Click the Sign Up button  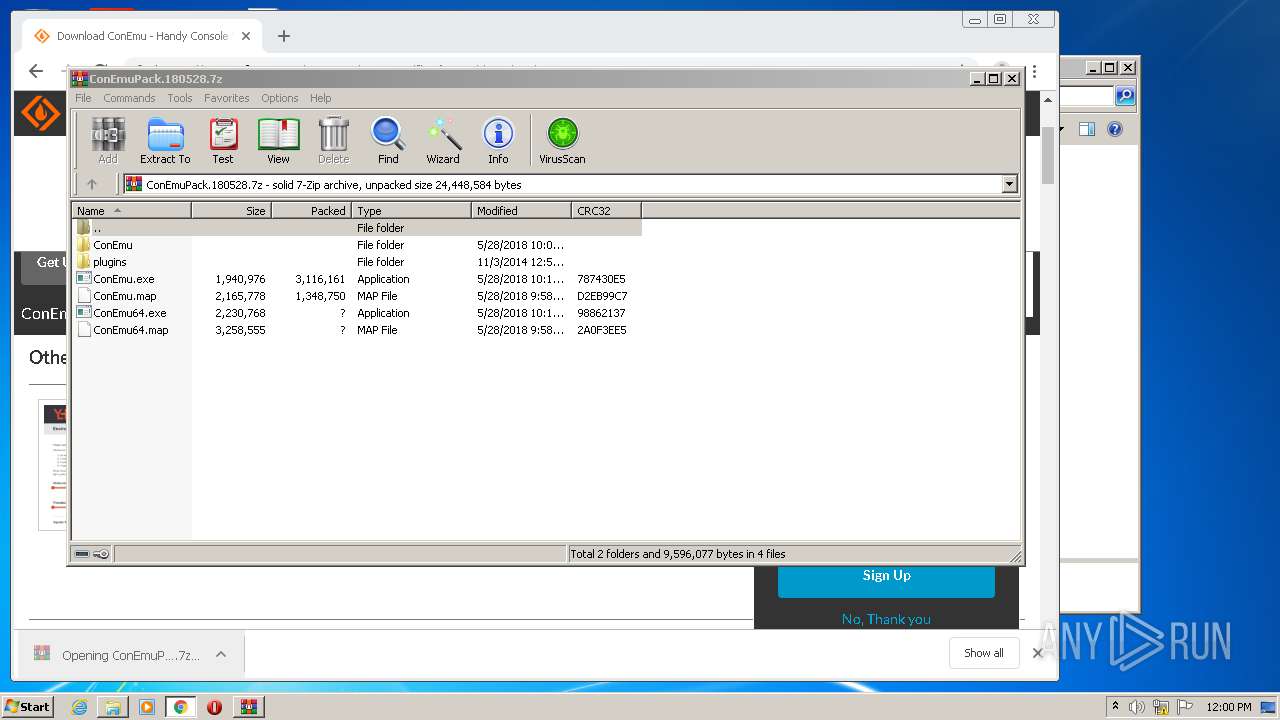coord(886,577)
